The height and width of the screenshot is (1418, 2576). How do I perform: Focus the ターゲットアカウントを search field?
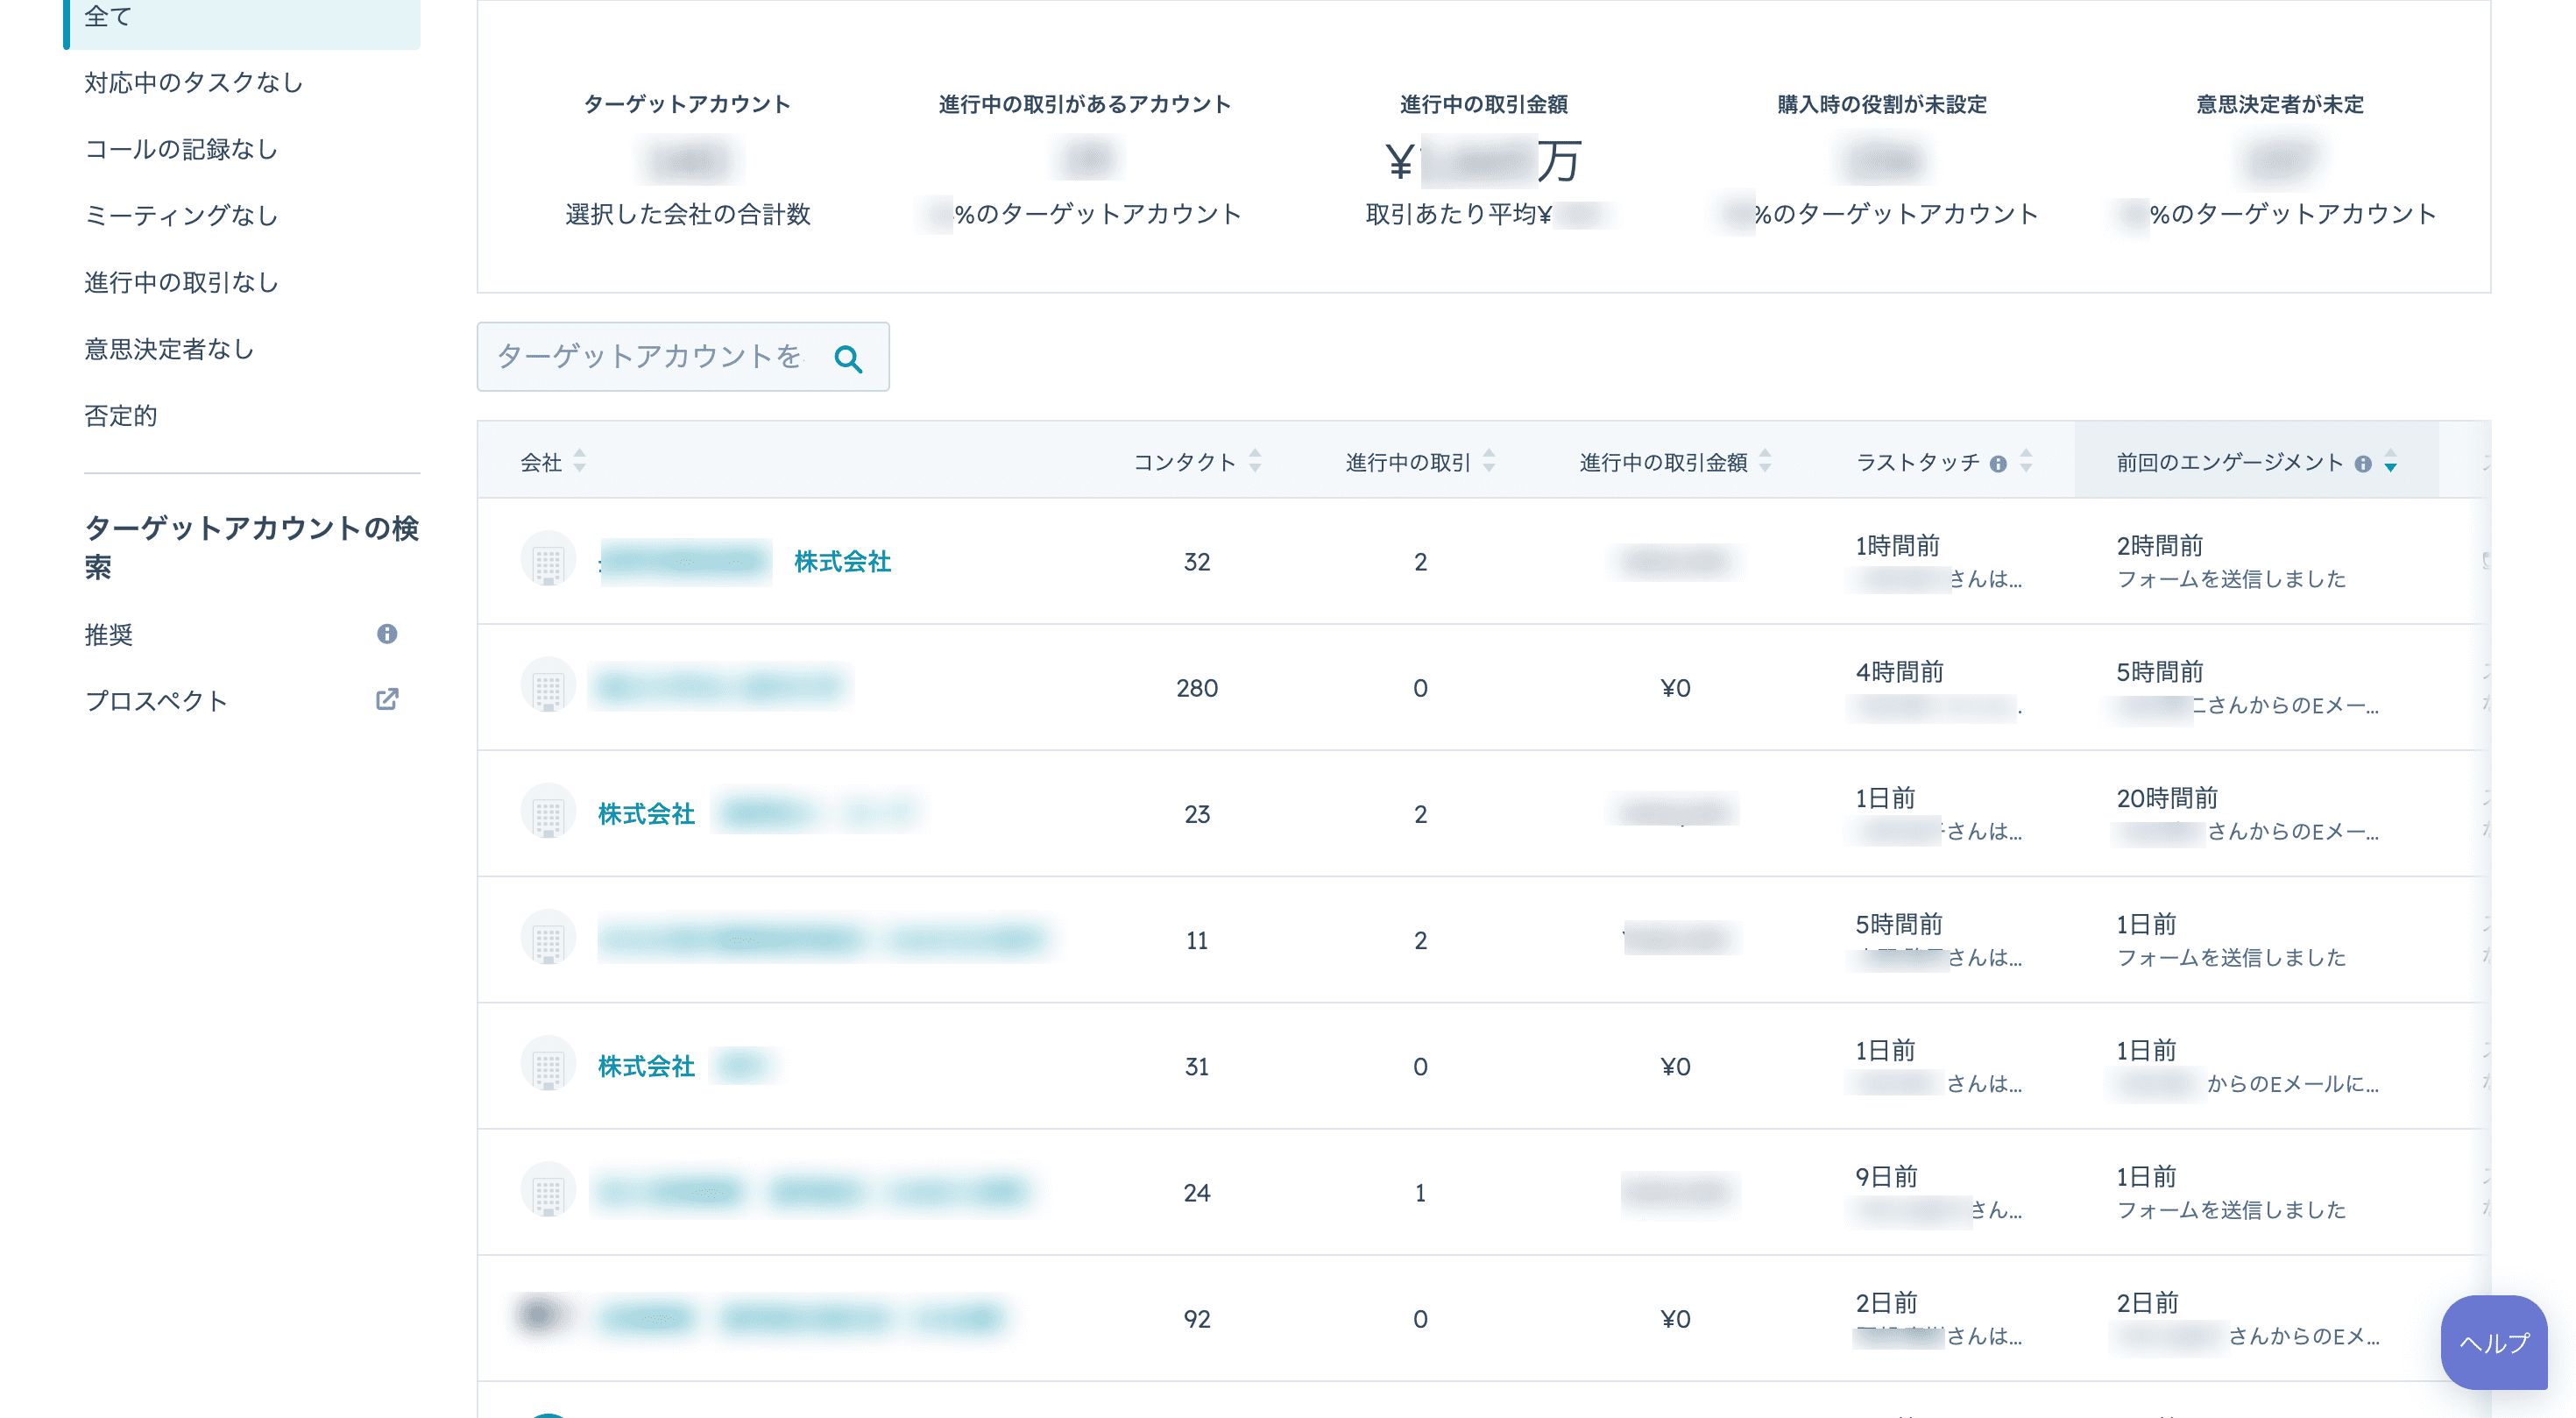click(x=682, y=357)
